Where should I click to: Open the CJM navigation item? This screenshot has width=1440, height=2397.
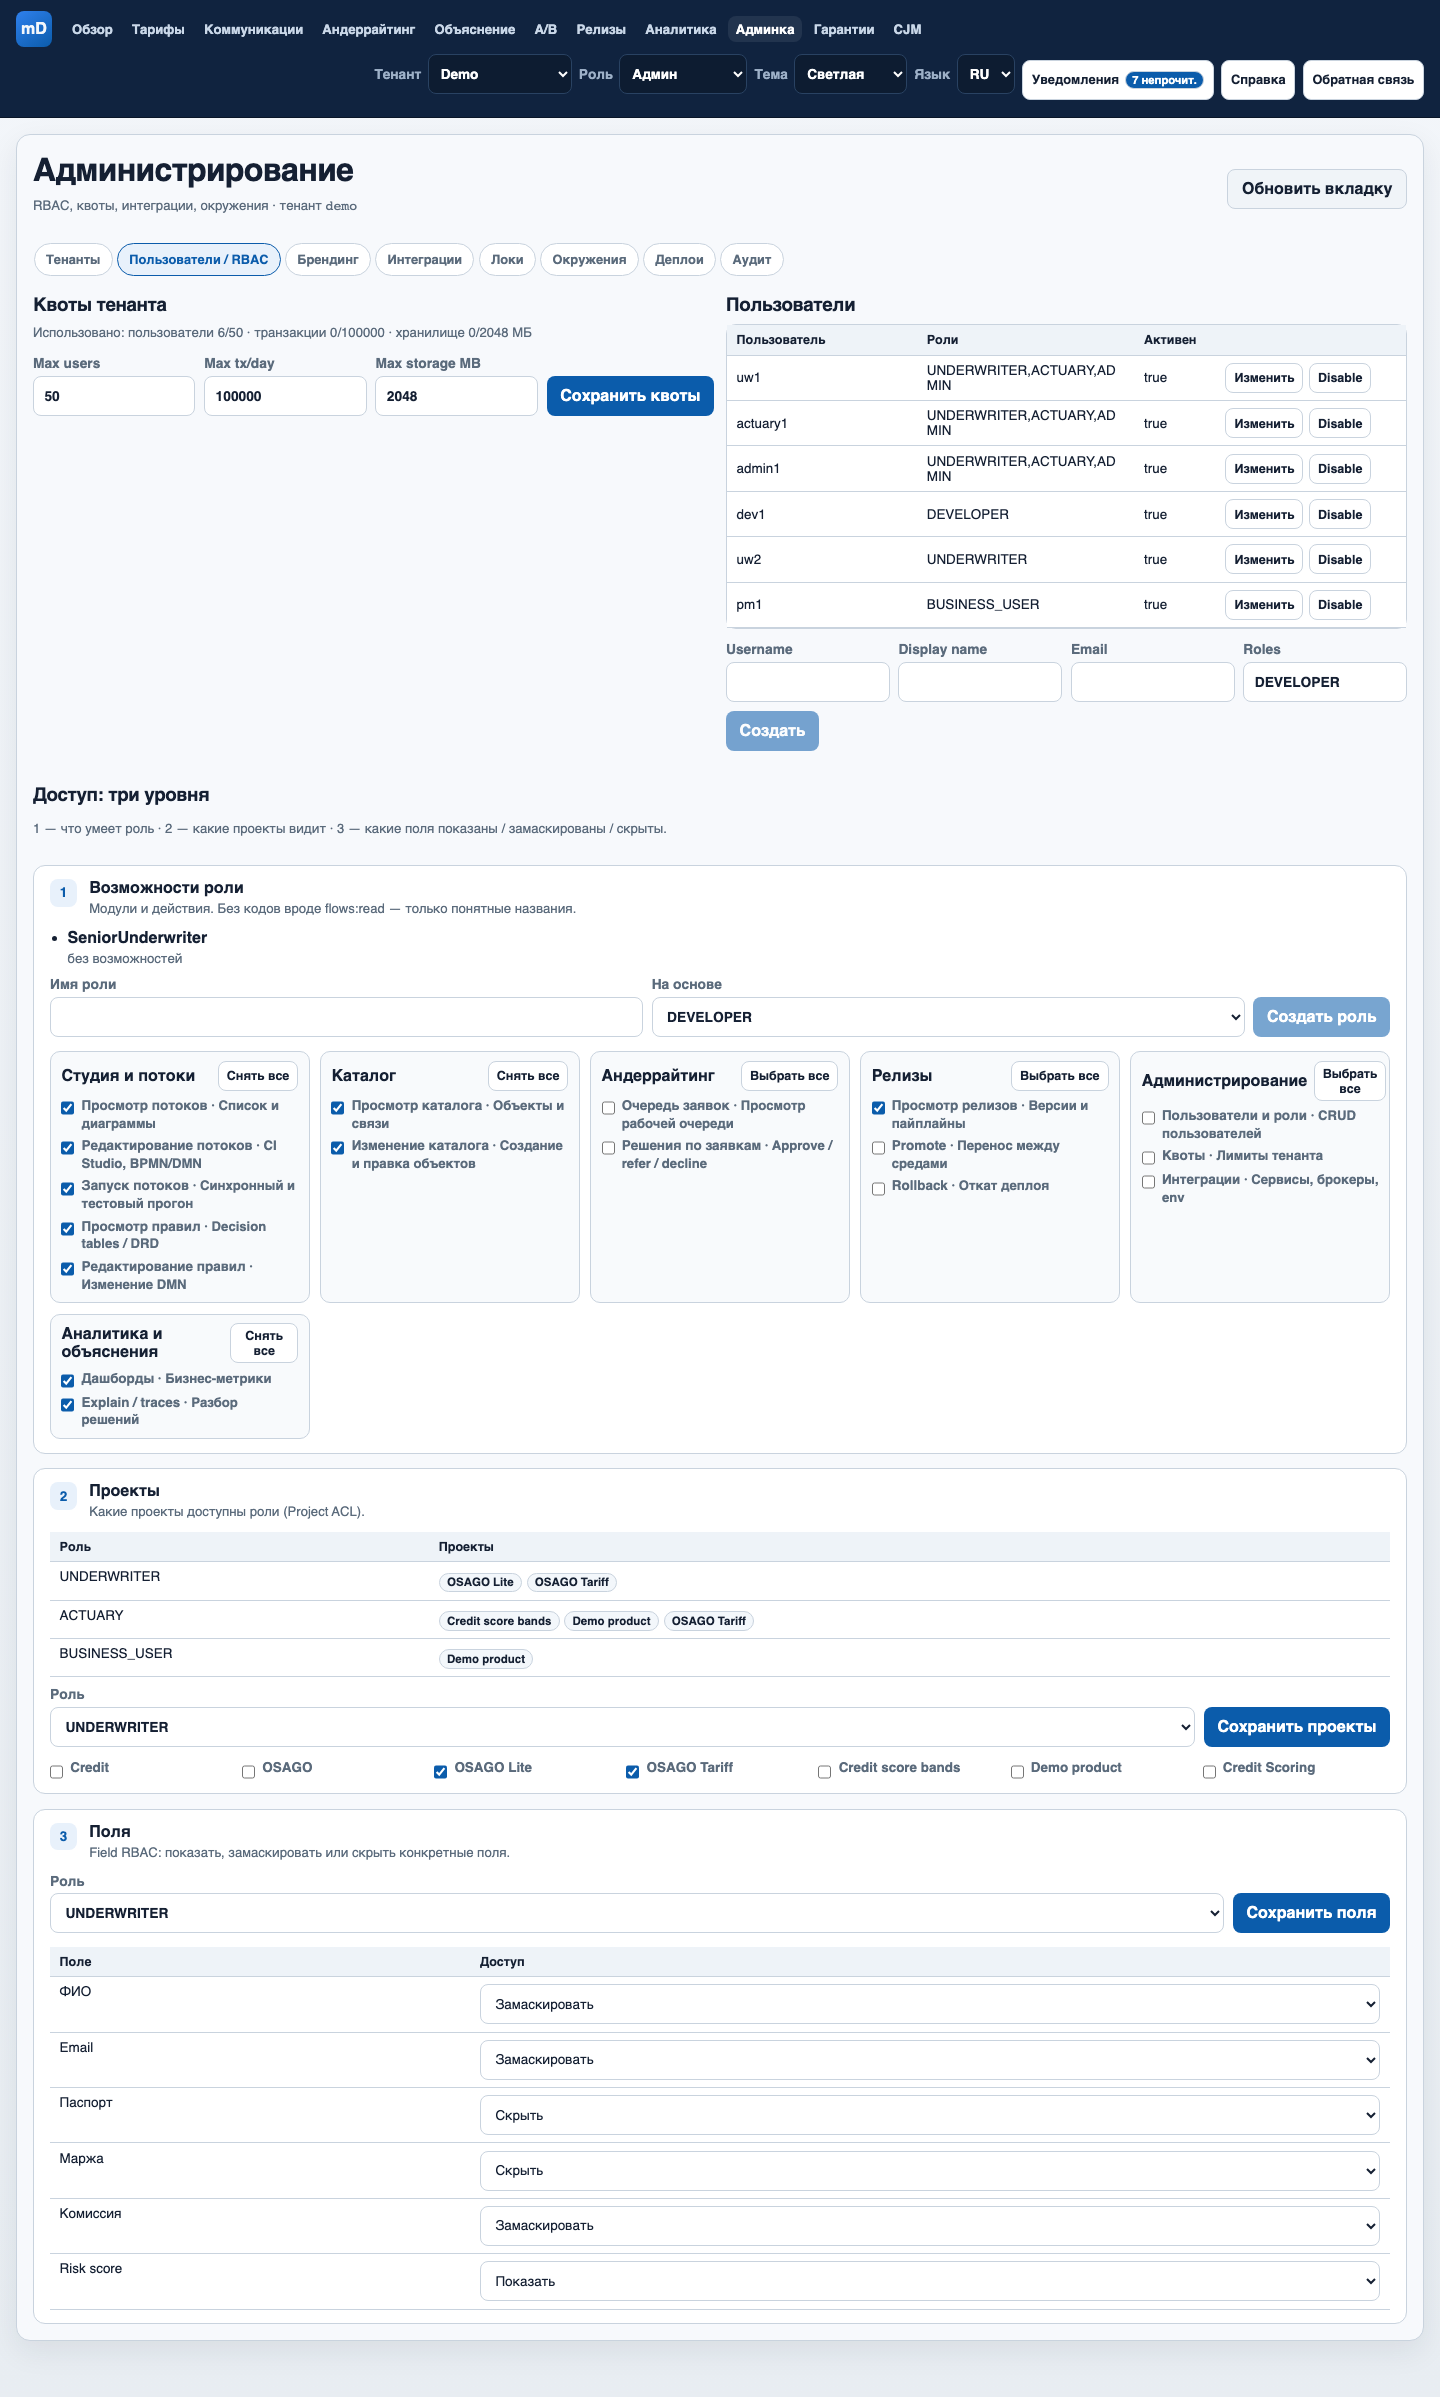coord(907,29)
